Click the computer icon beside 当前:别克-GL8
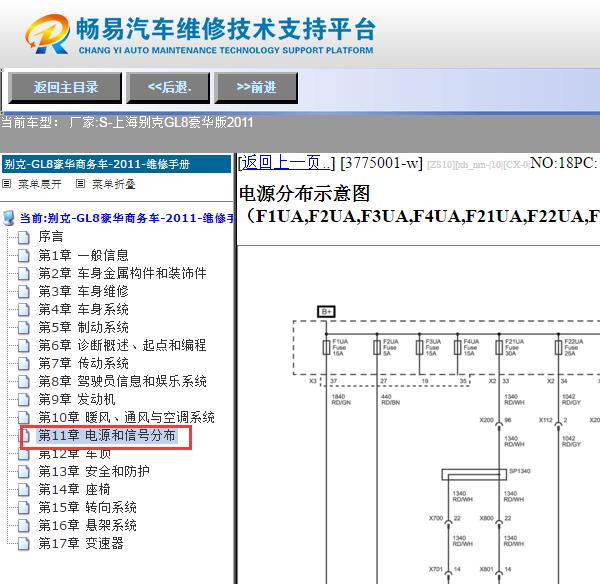Image resolution: width=600 pixels, height=584 pixels. 8,218
